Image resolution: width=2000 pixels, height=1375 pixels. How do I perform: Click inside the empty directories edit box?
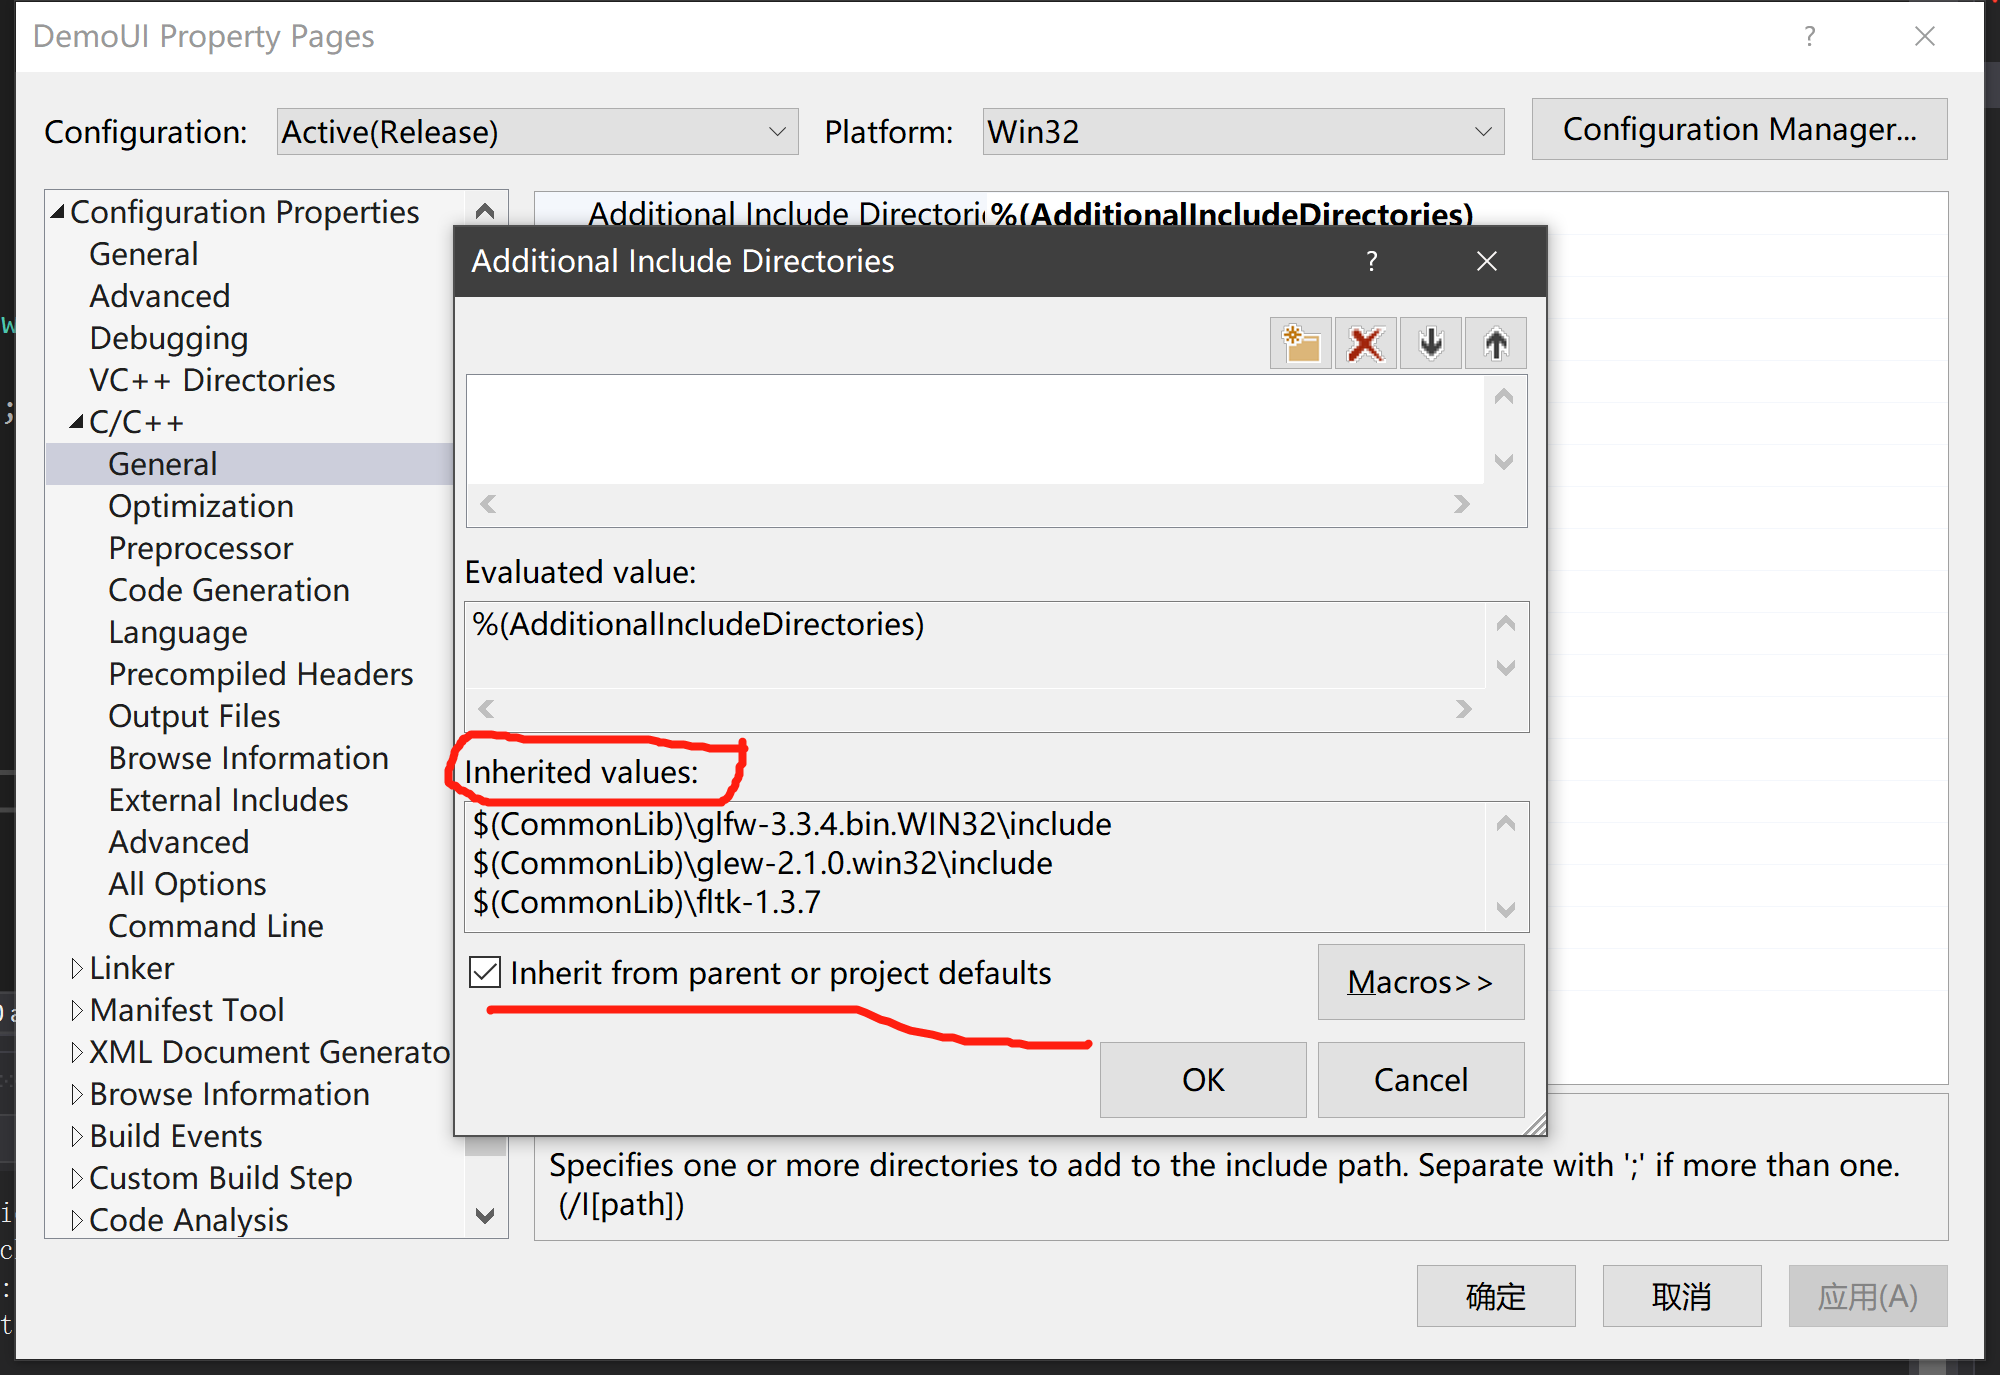(x=975, y=430)
